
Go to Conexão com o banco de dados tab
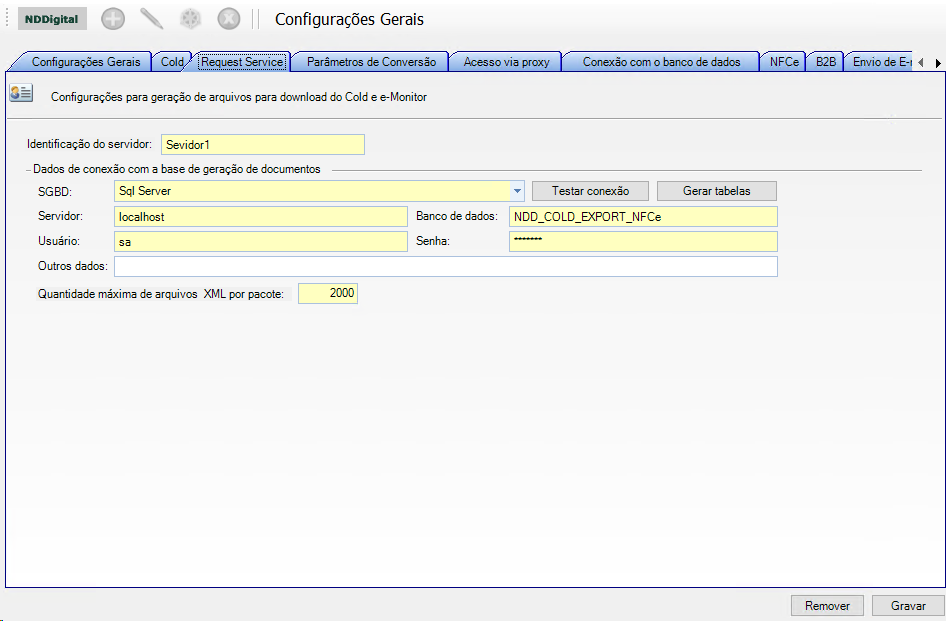tap(661, 62)
